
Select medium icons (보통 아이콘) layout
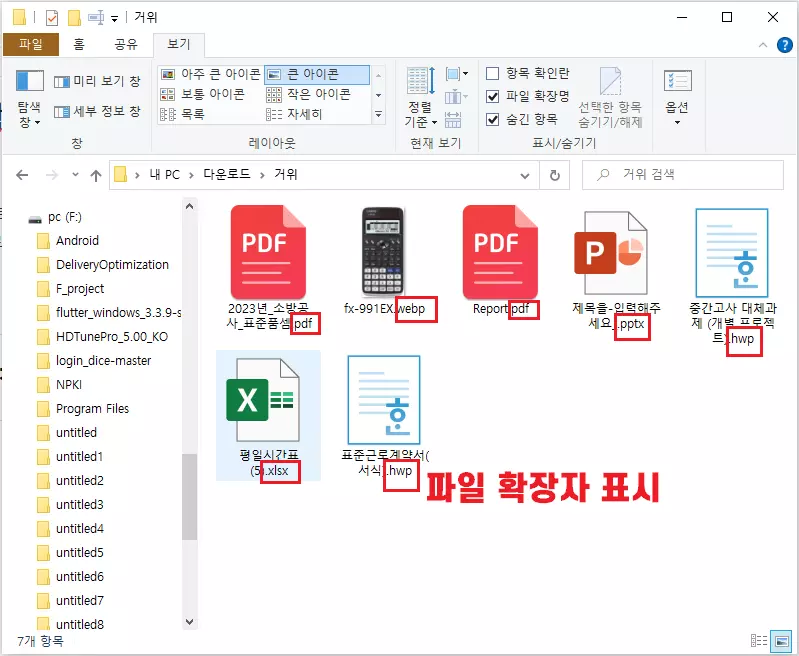tap(203, 94)
